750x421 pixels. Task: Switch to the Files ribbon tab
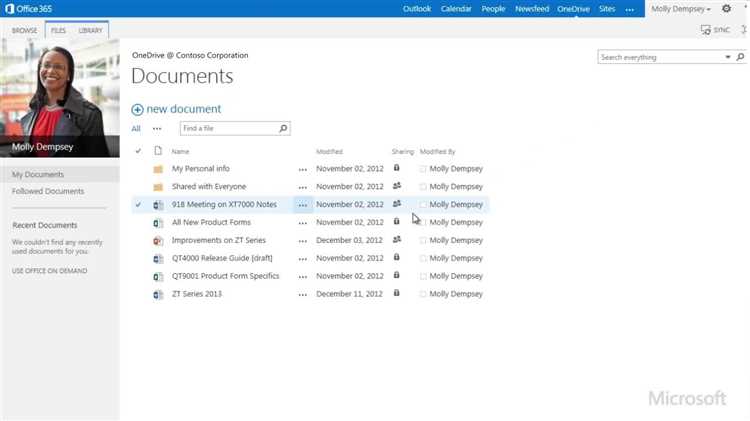pyautogui.click(x=58, y=31)
